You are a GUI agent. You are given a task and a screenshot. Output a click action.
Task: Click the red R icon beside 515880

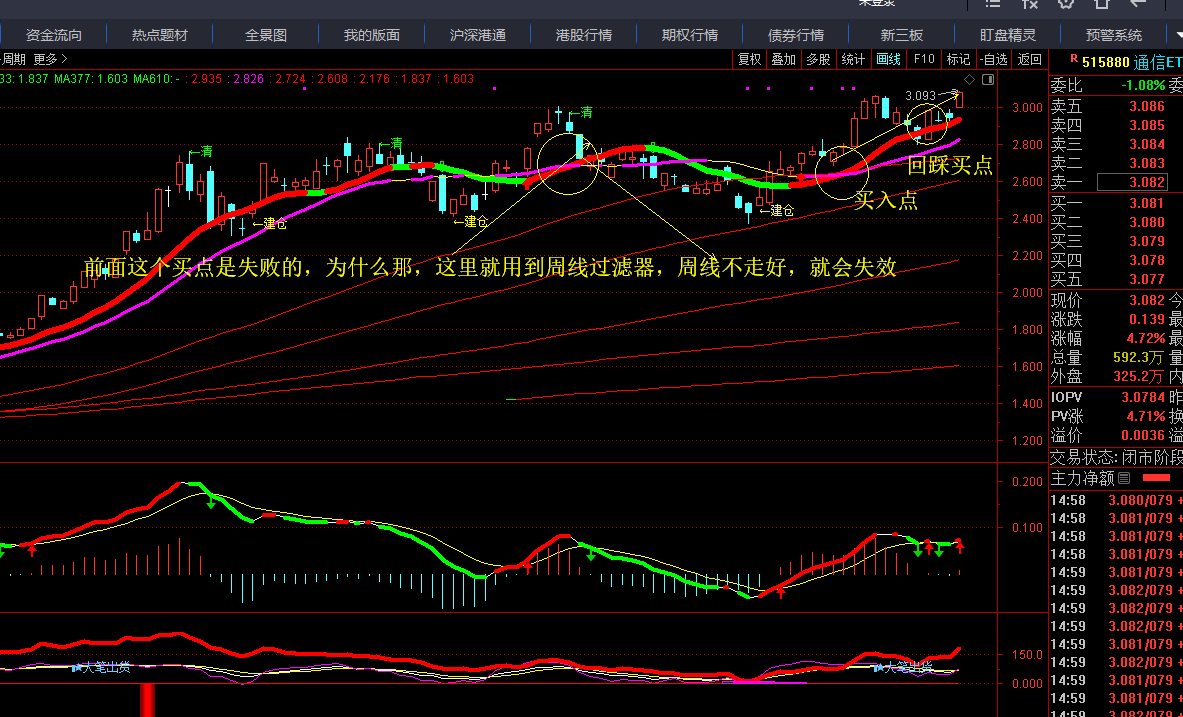tap(1074, 60)
